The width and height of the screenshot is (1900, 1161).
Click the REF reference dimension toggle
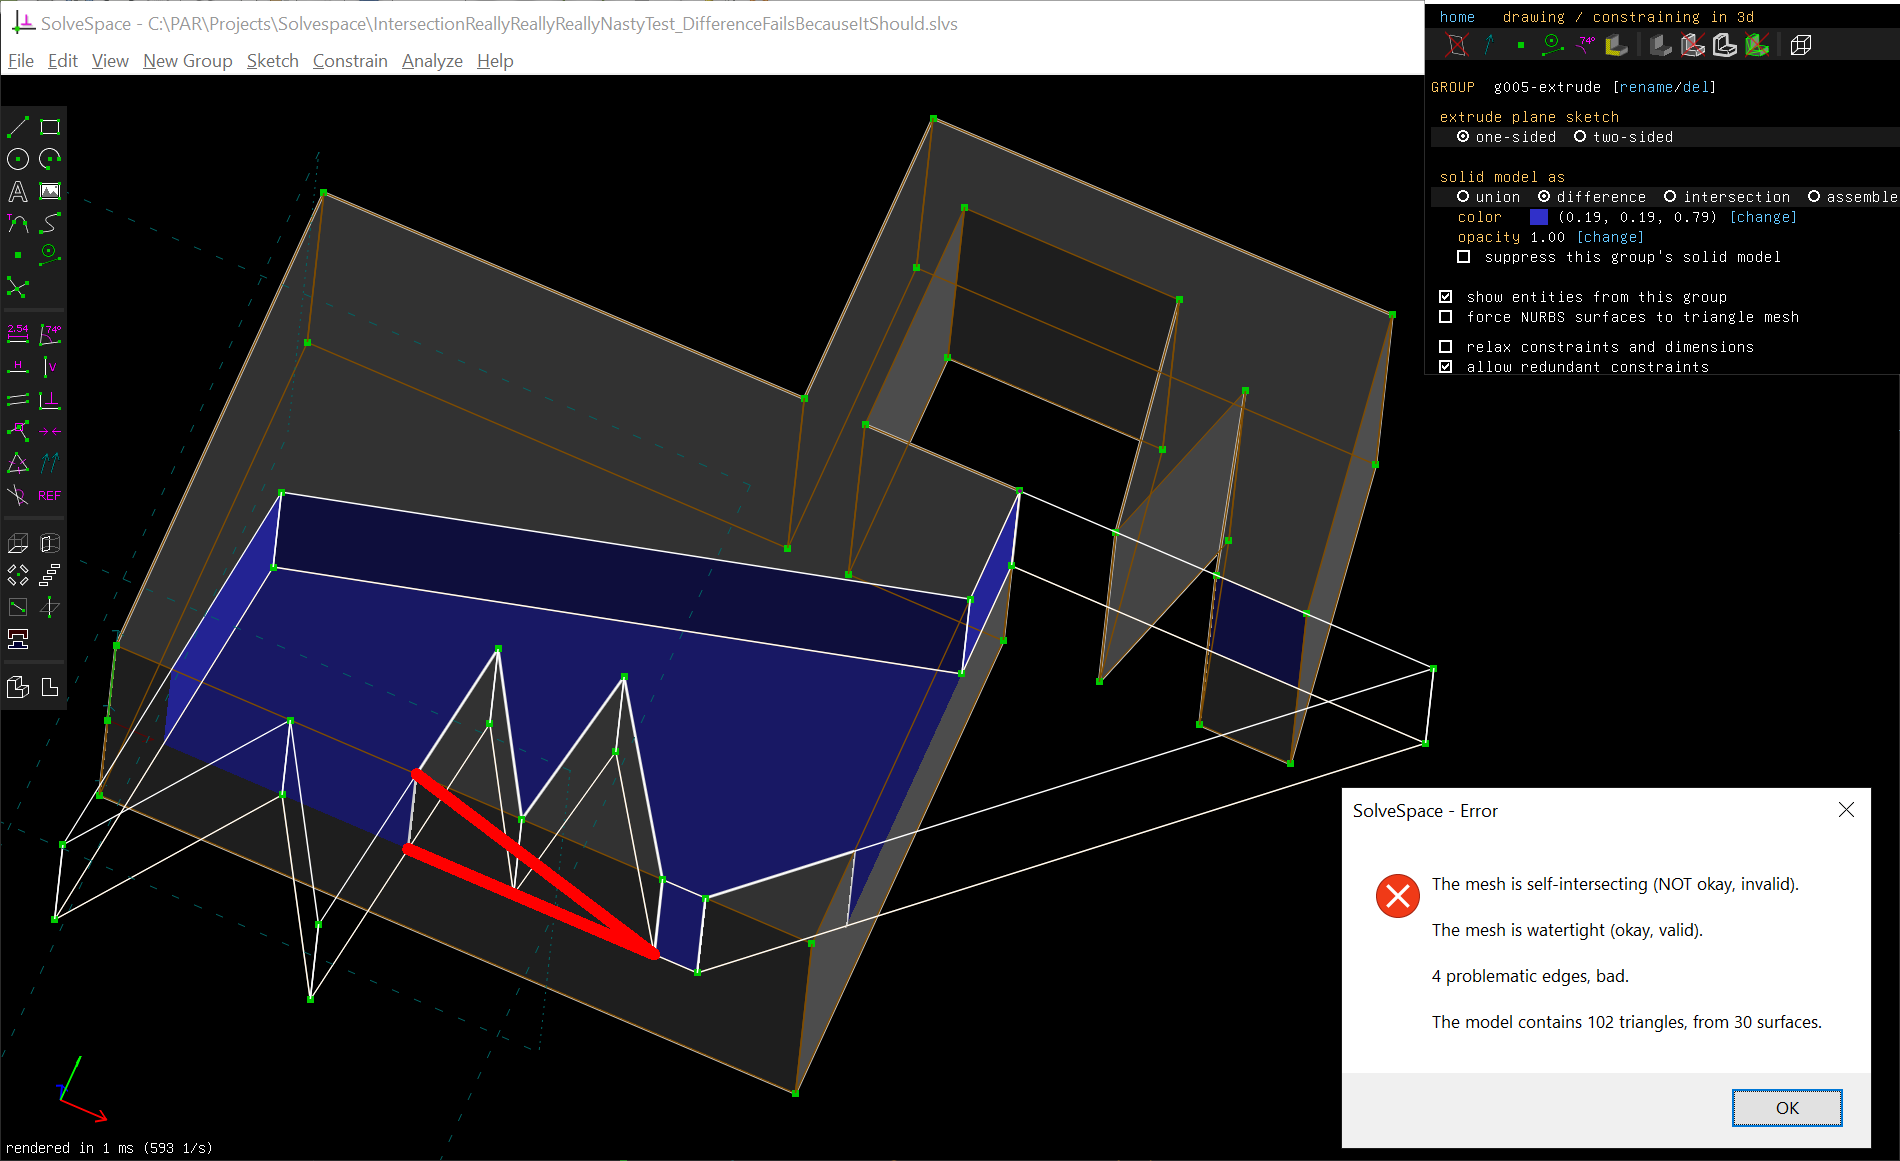(x=50, y=495)
